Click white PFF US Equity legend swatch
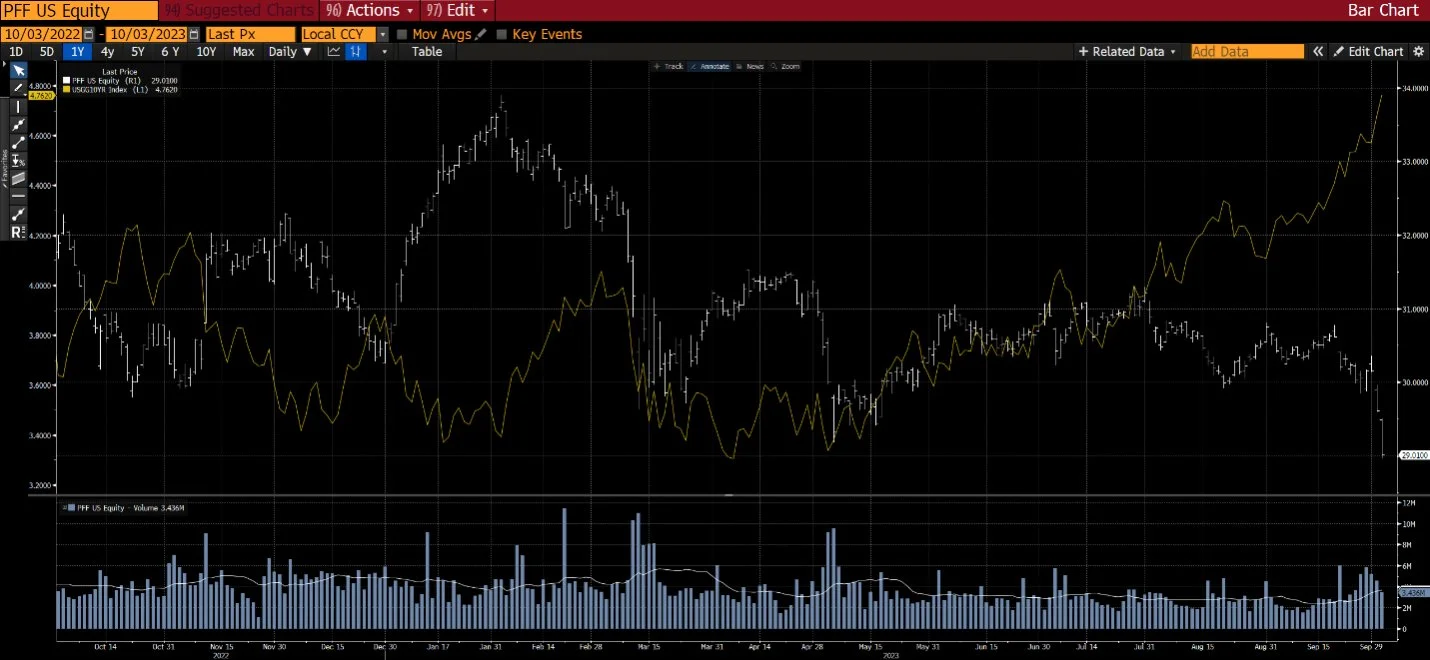The image size is (1430, 660). pyautogui.click(x=66, y=81)
